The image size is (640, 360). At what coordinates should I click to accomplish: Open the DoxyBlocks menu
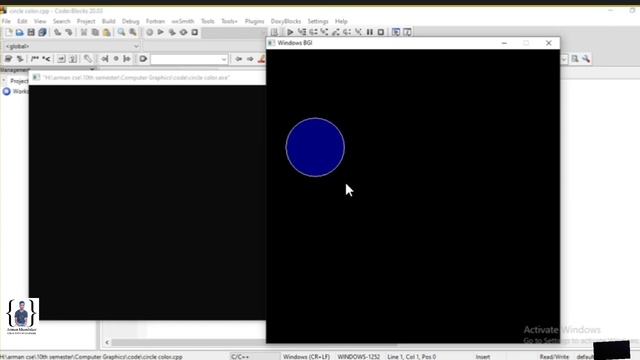(x=286, y=21)
